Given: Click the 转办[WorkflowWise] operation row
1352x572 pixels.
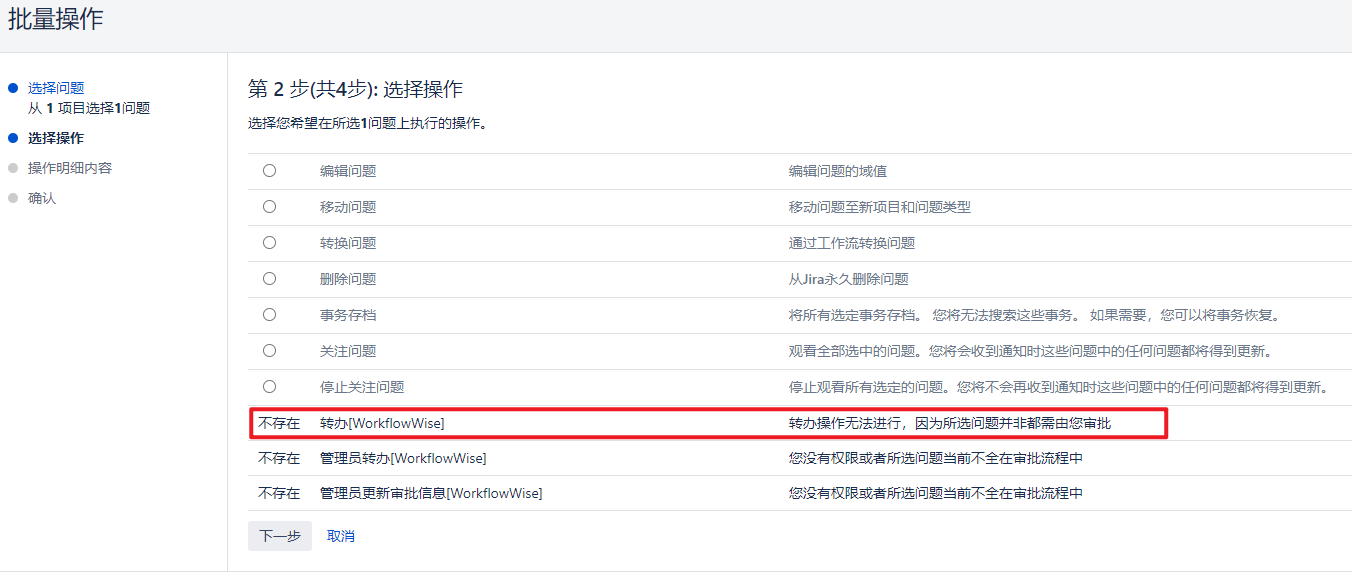Looking at the screenshot, I should tap(382, 423).
